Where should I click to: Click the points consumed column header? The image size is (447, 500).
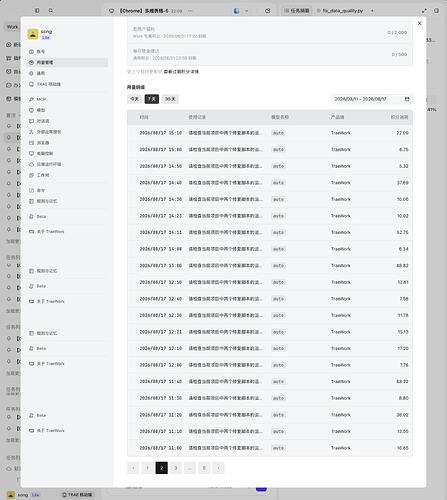(x=400, y=117)
